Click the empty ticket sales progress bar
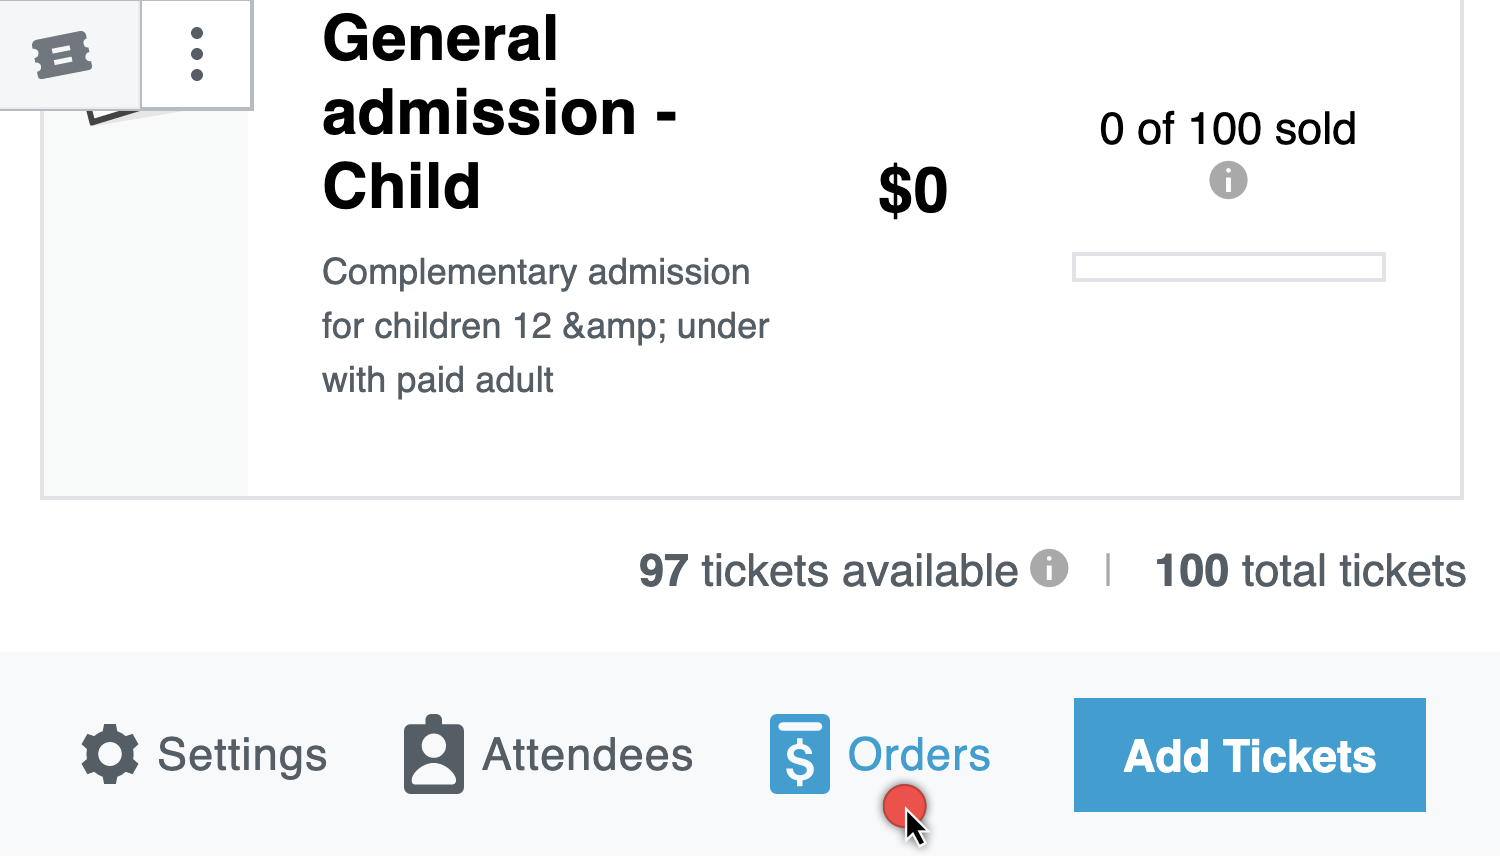 [1228, 267]
